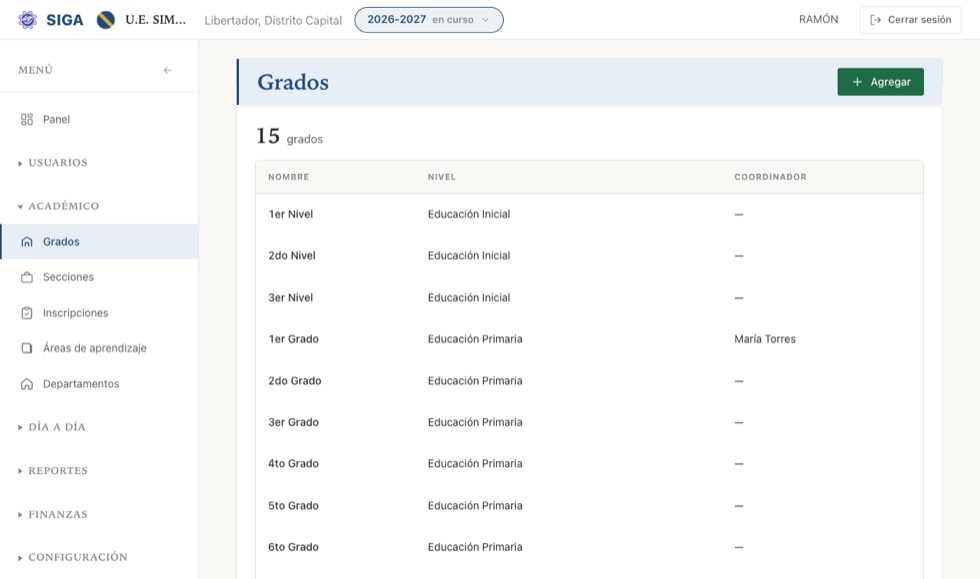This screenshot has height=579, width=980.
Task: Click the school emblem icon beside U.E. SIM
Action: pos(106,20)
